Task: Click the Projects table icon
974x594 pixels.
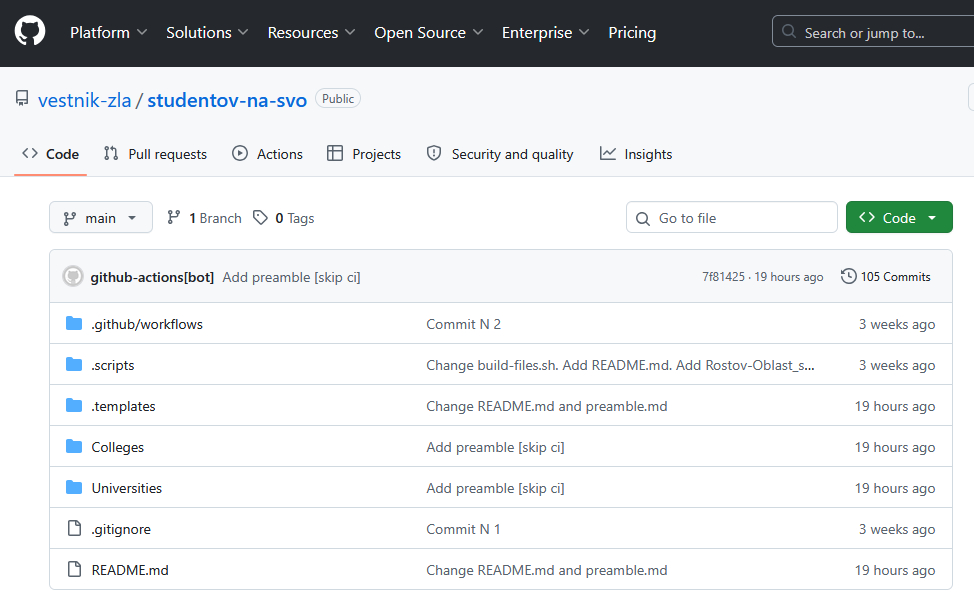Action: point(335,153)
